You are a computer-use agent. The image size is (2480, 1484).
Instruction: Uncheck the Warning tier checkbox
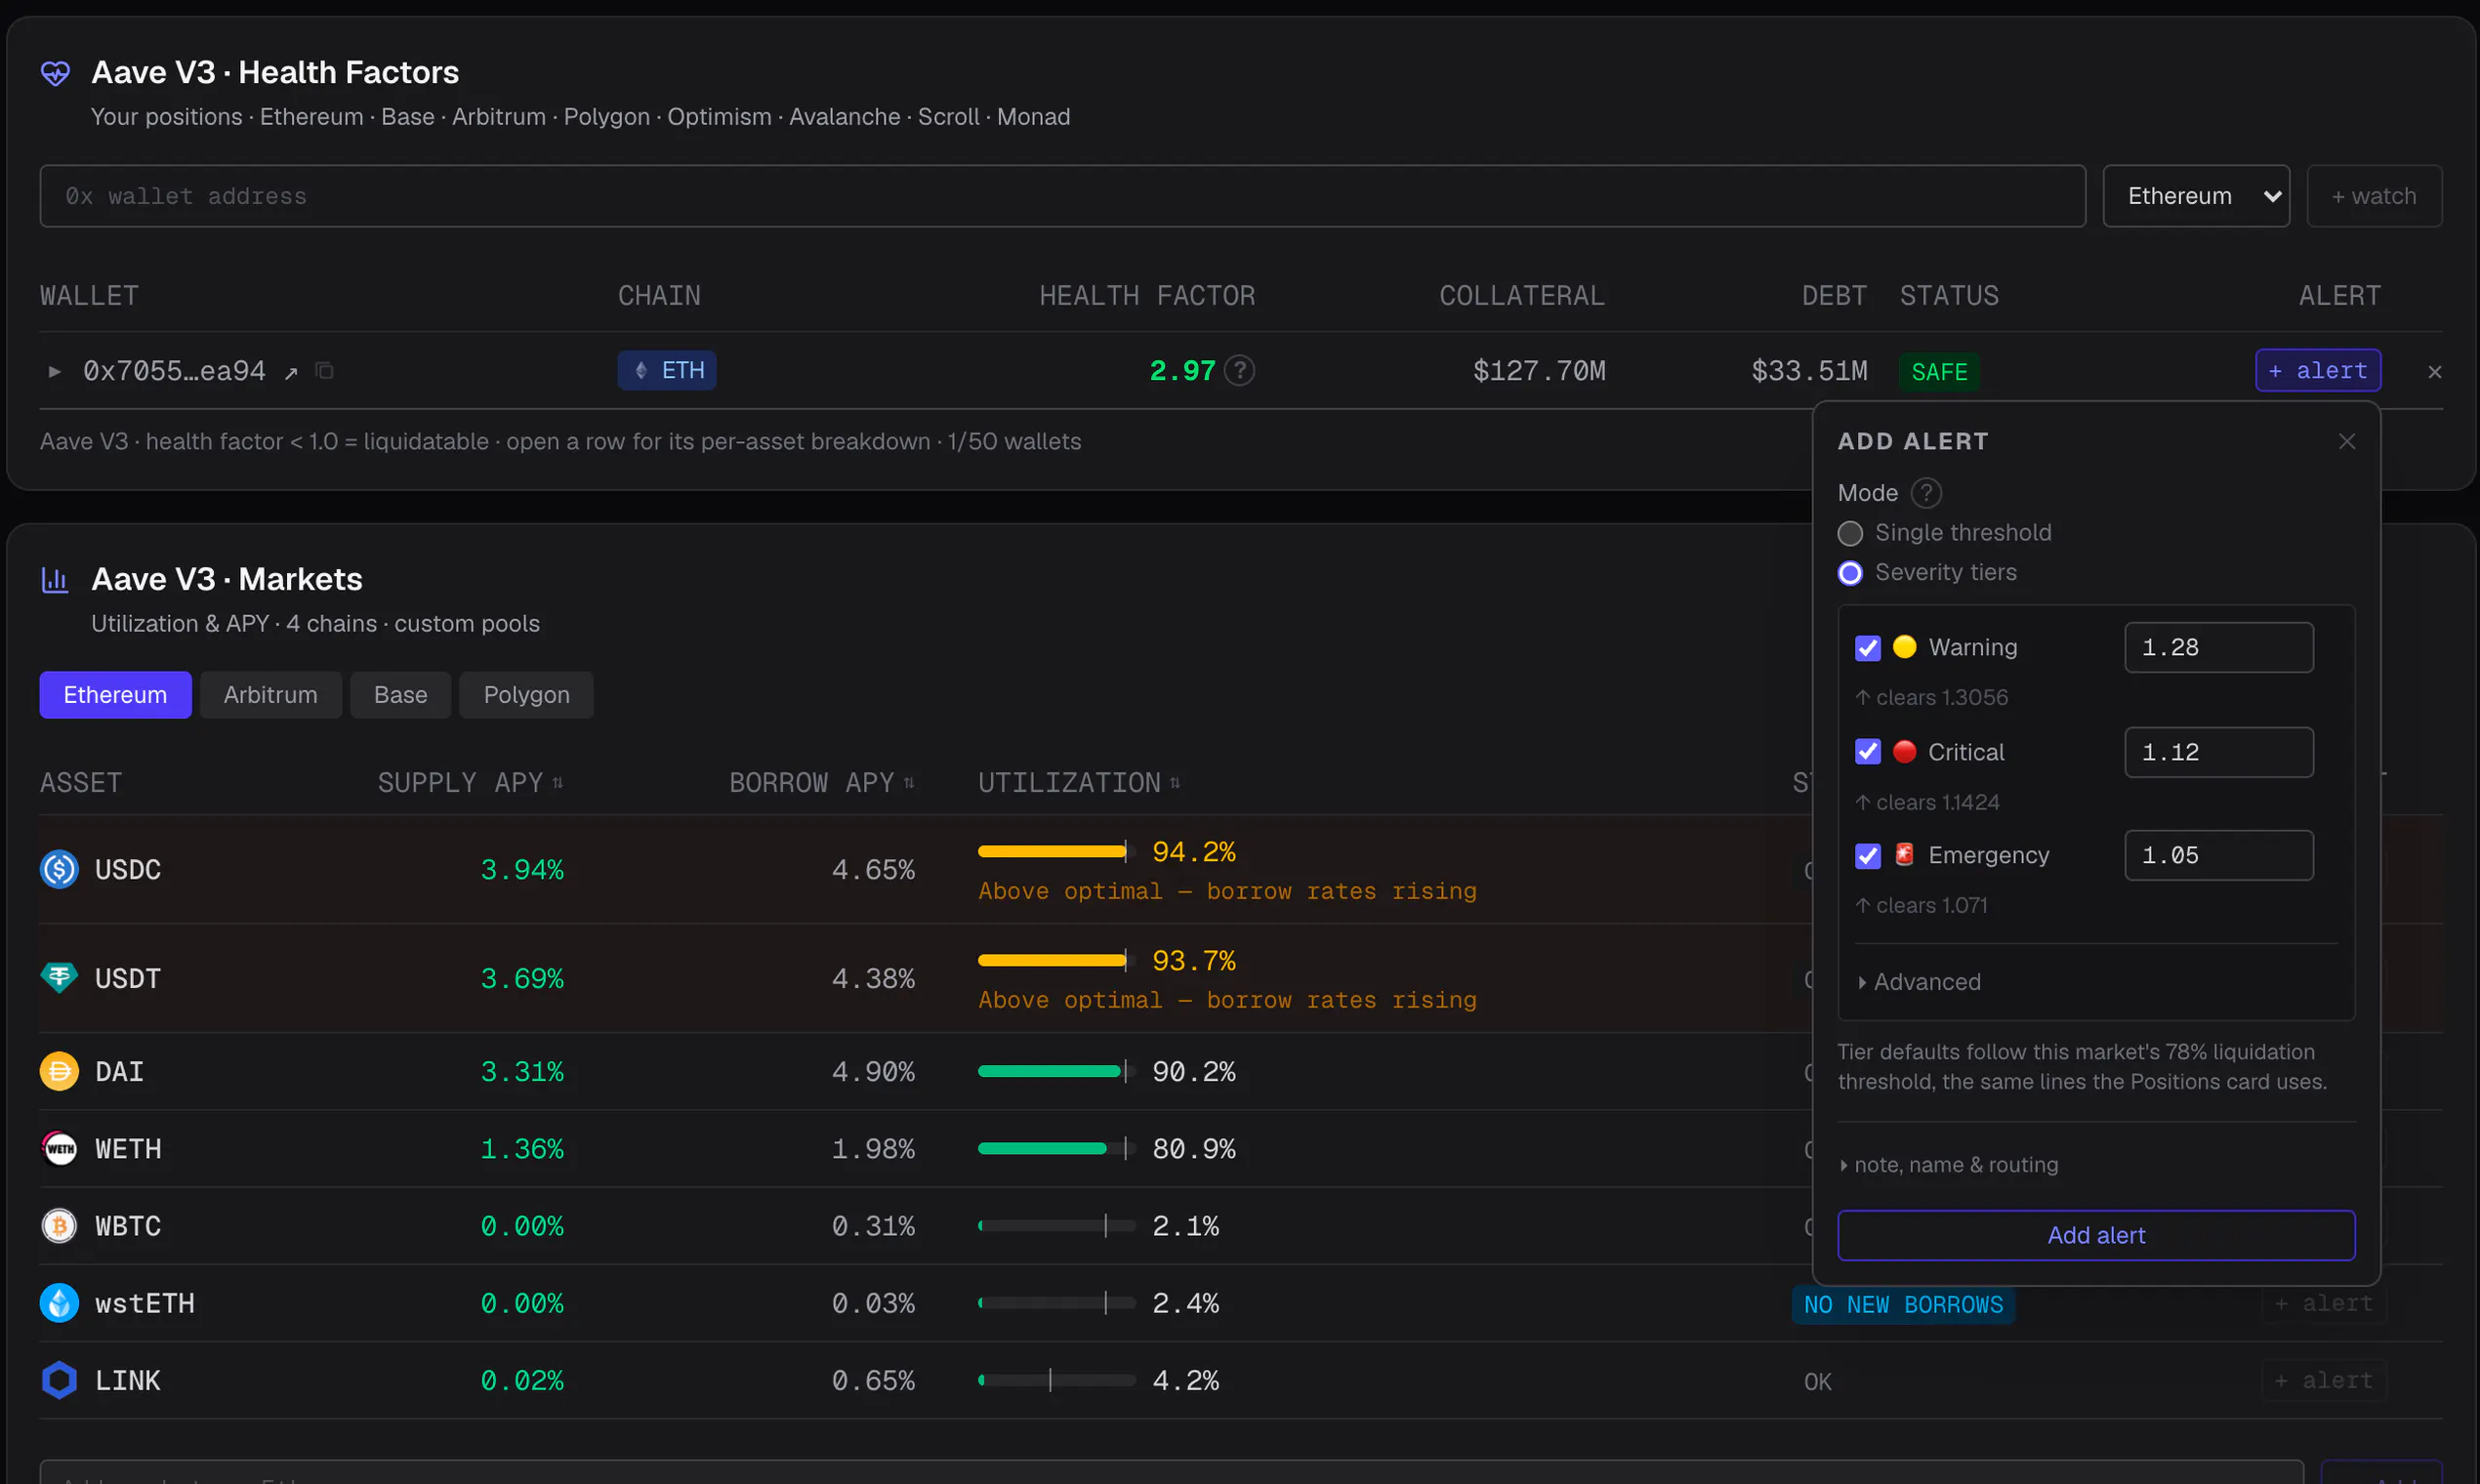pyautogui.click(x=1867, y=648)
